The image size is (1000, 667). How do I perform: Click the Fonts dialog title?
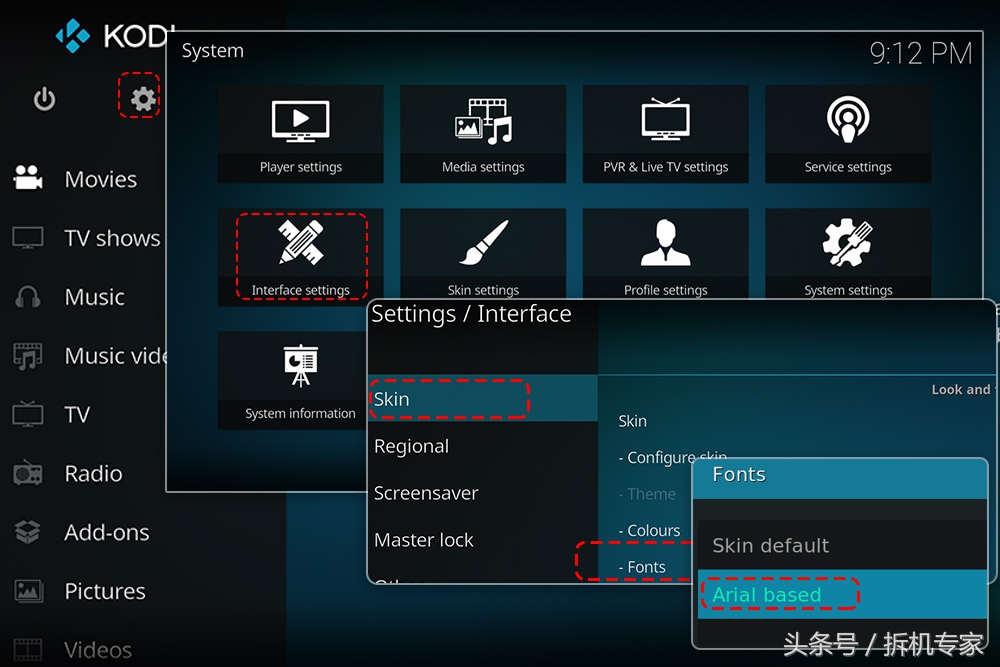click(x=739, y=474)
